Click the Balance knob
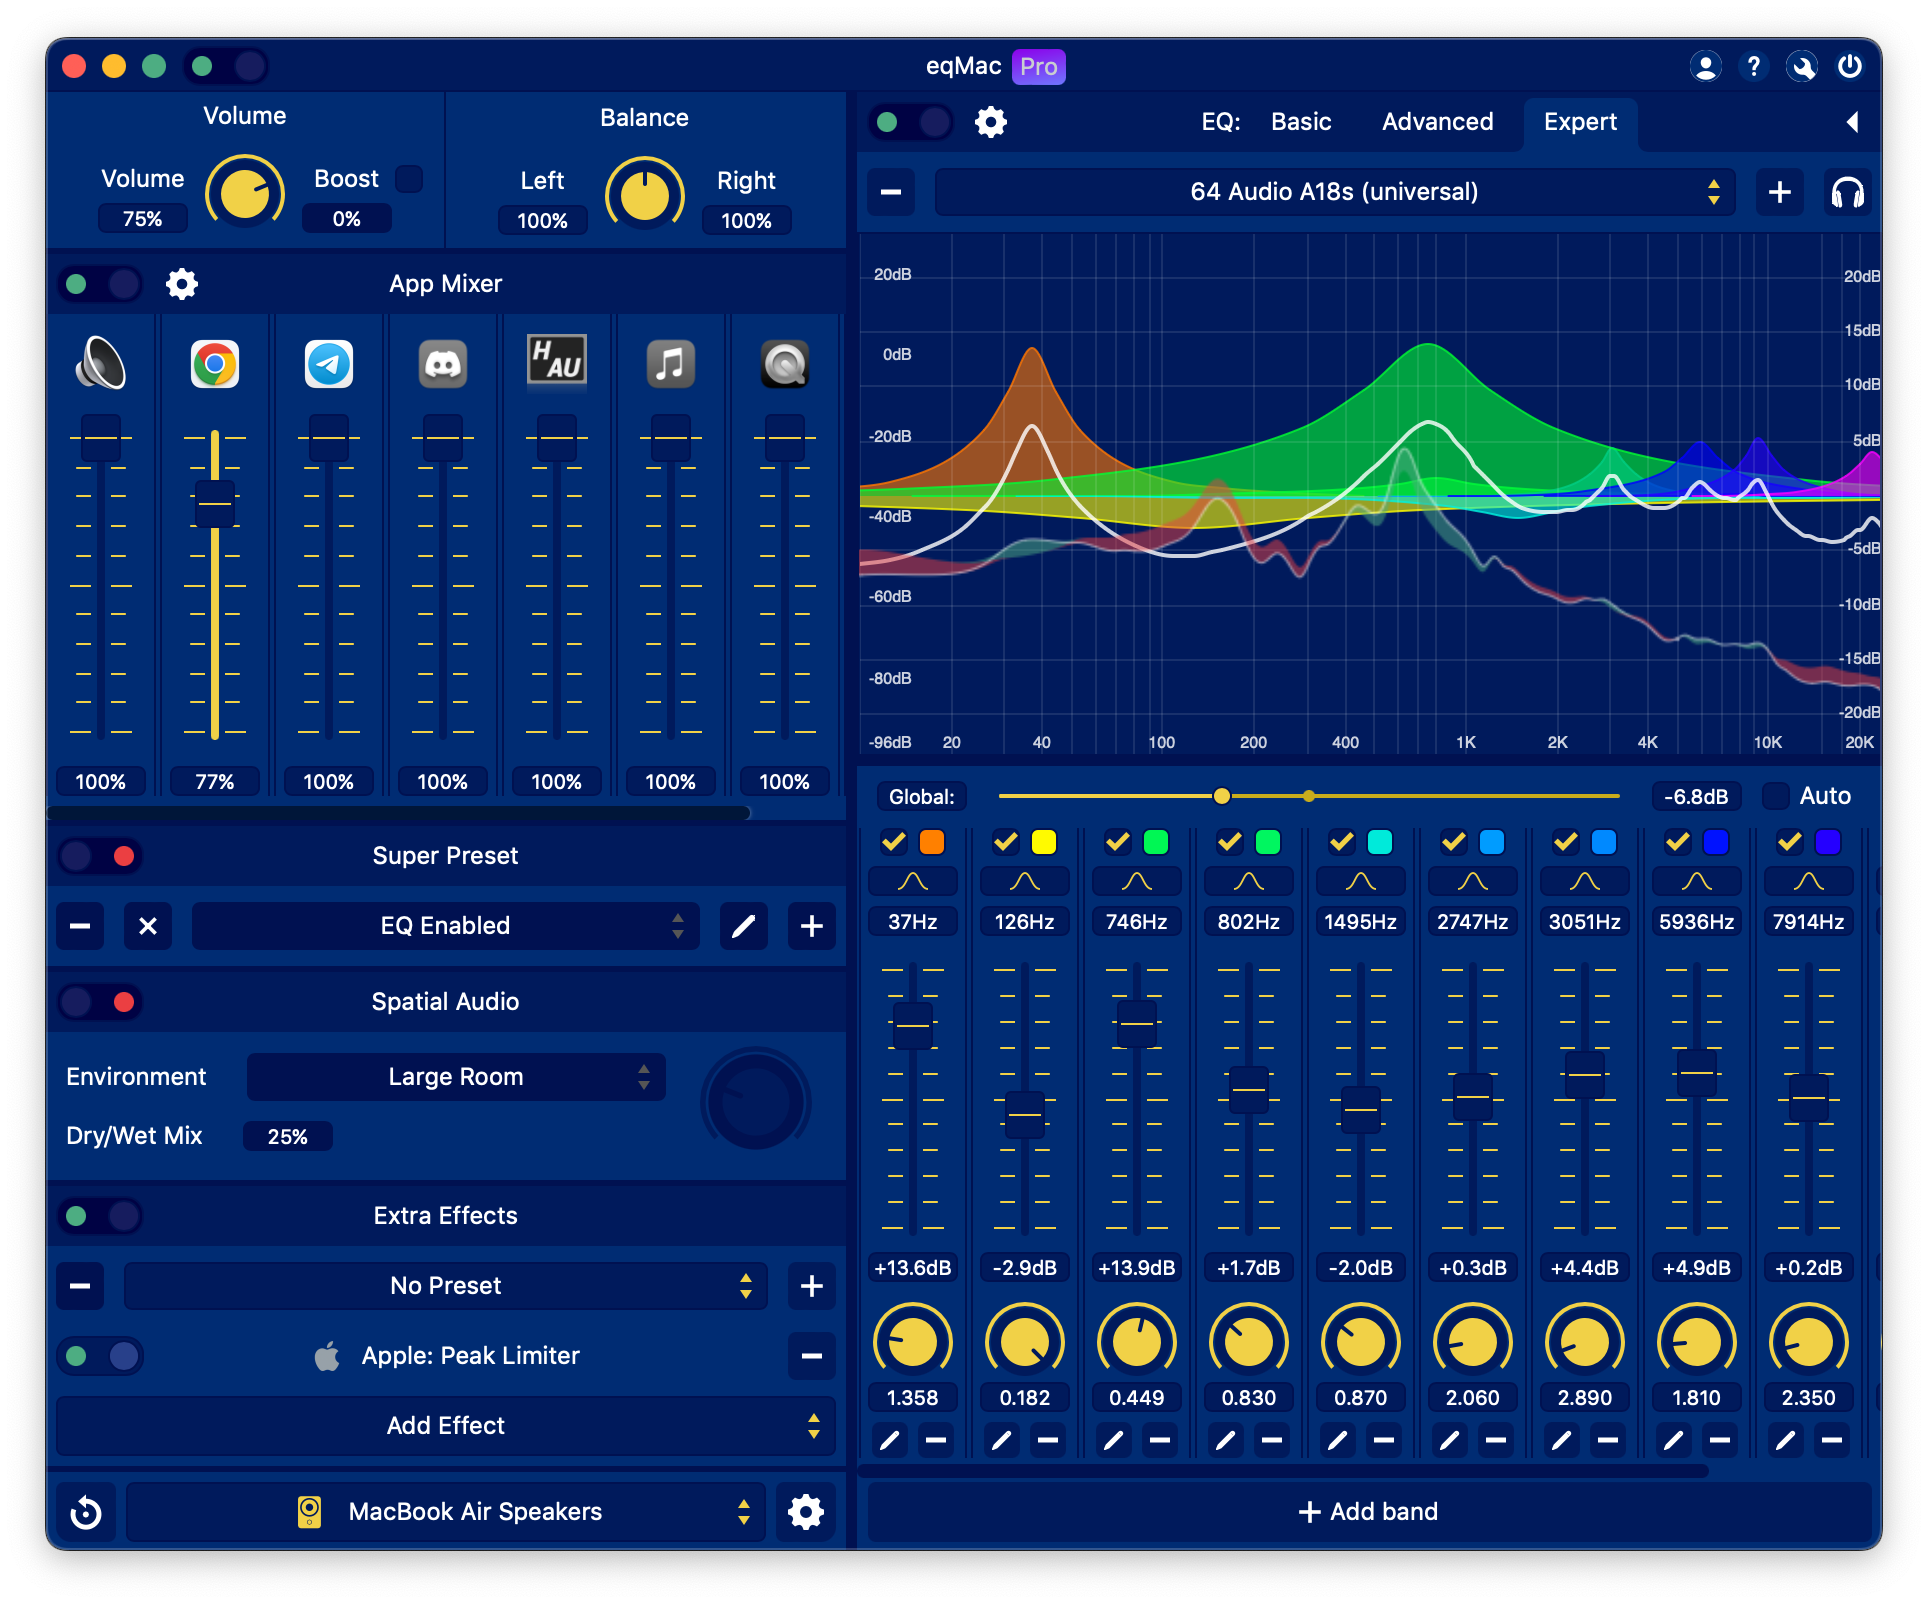The height and width of the screenshot is (1604, 1928). 645,196
